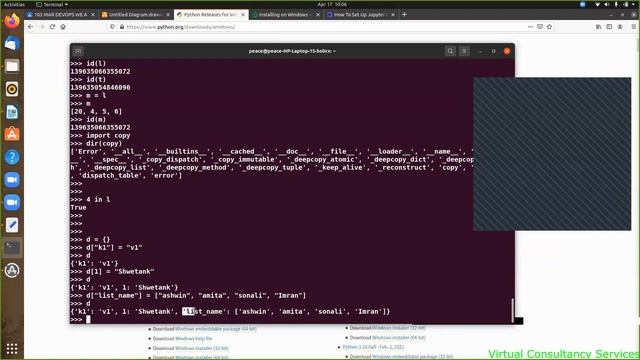Open the Zoom tray indicator in top bar
The width and height of the screenshot is (640, 360).
pos(582,4)
